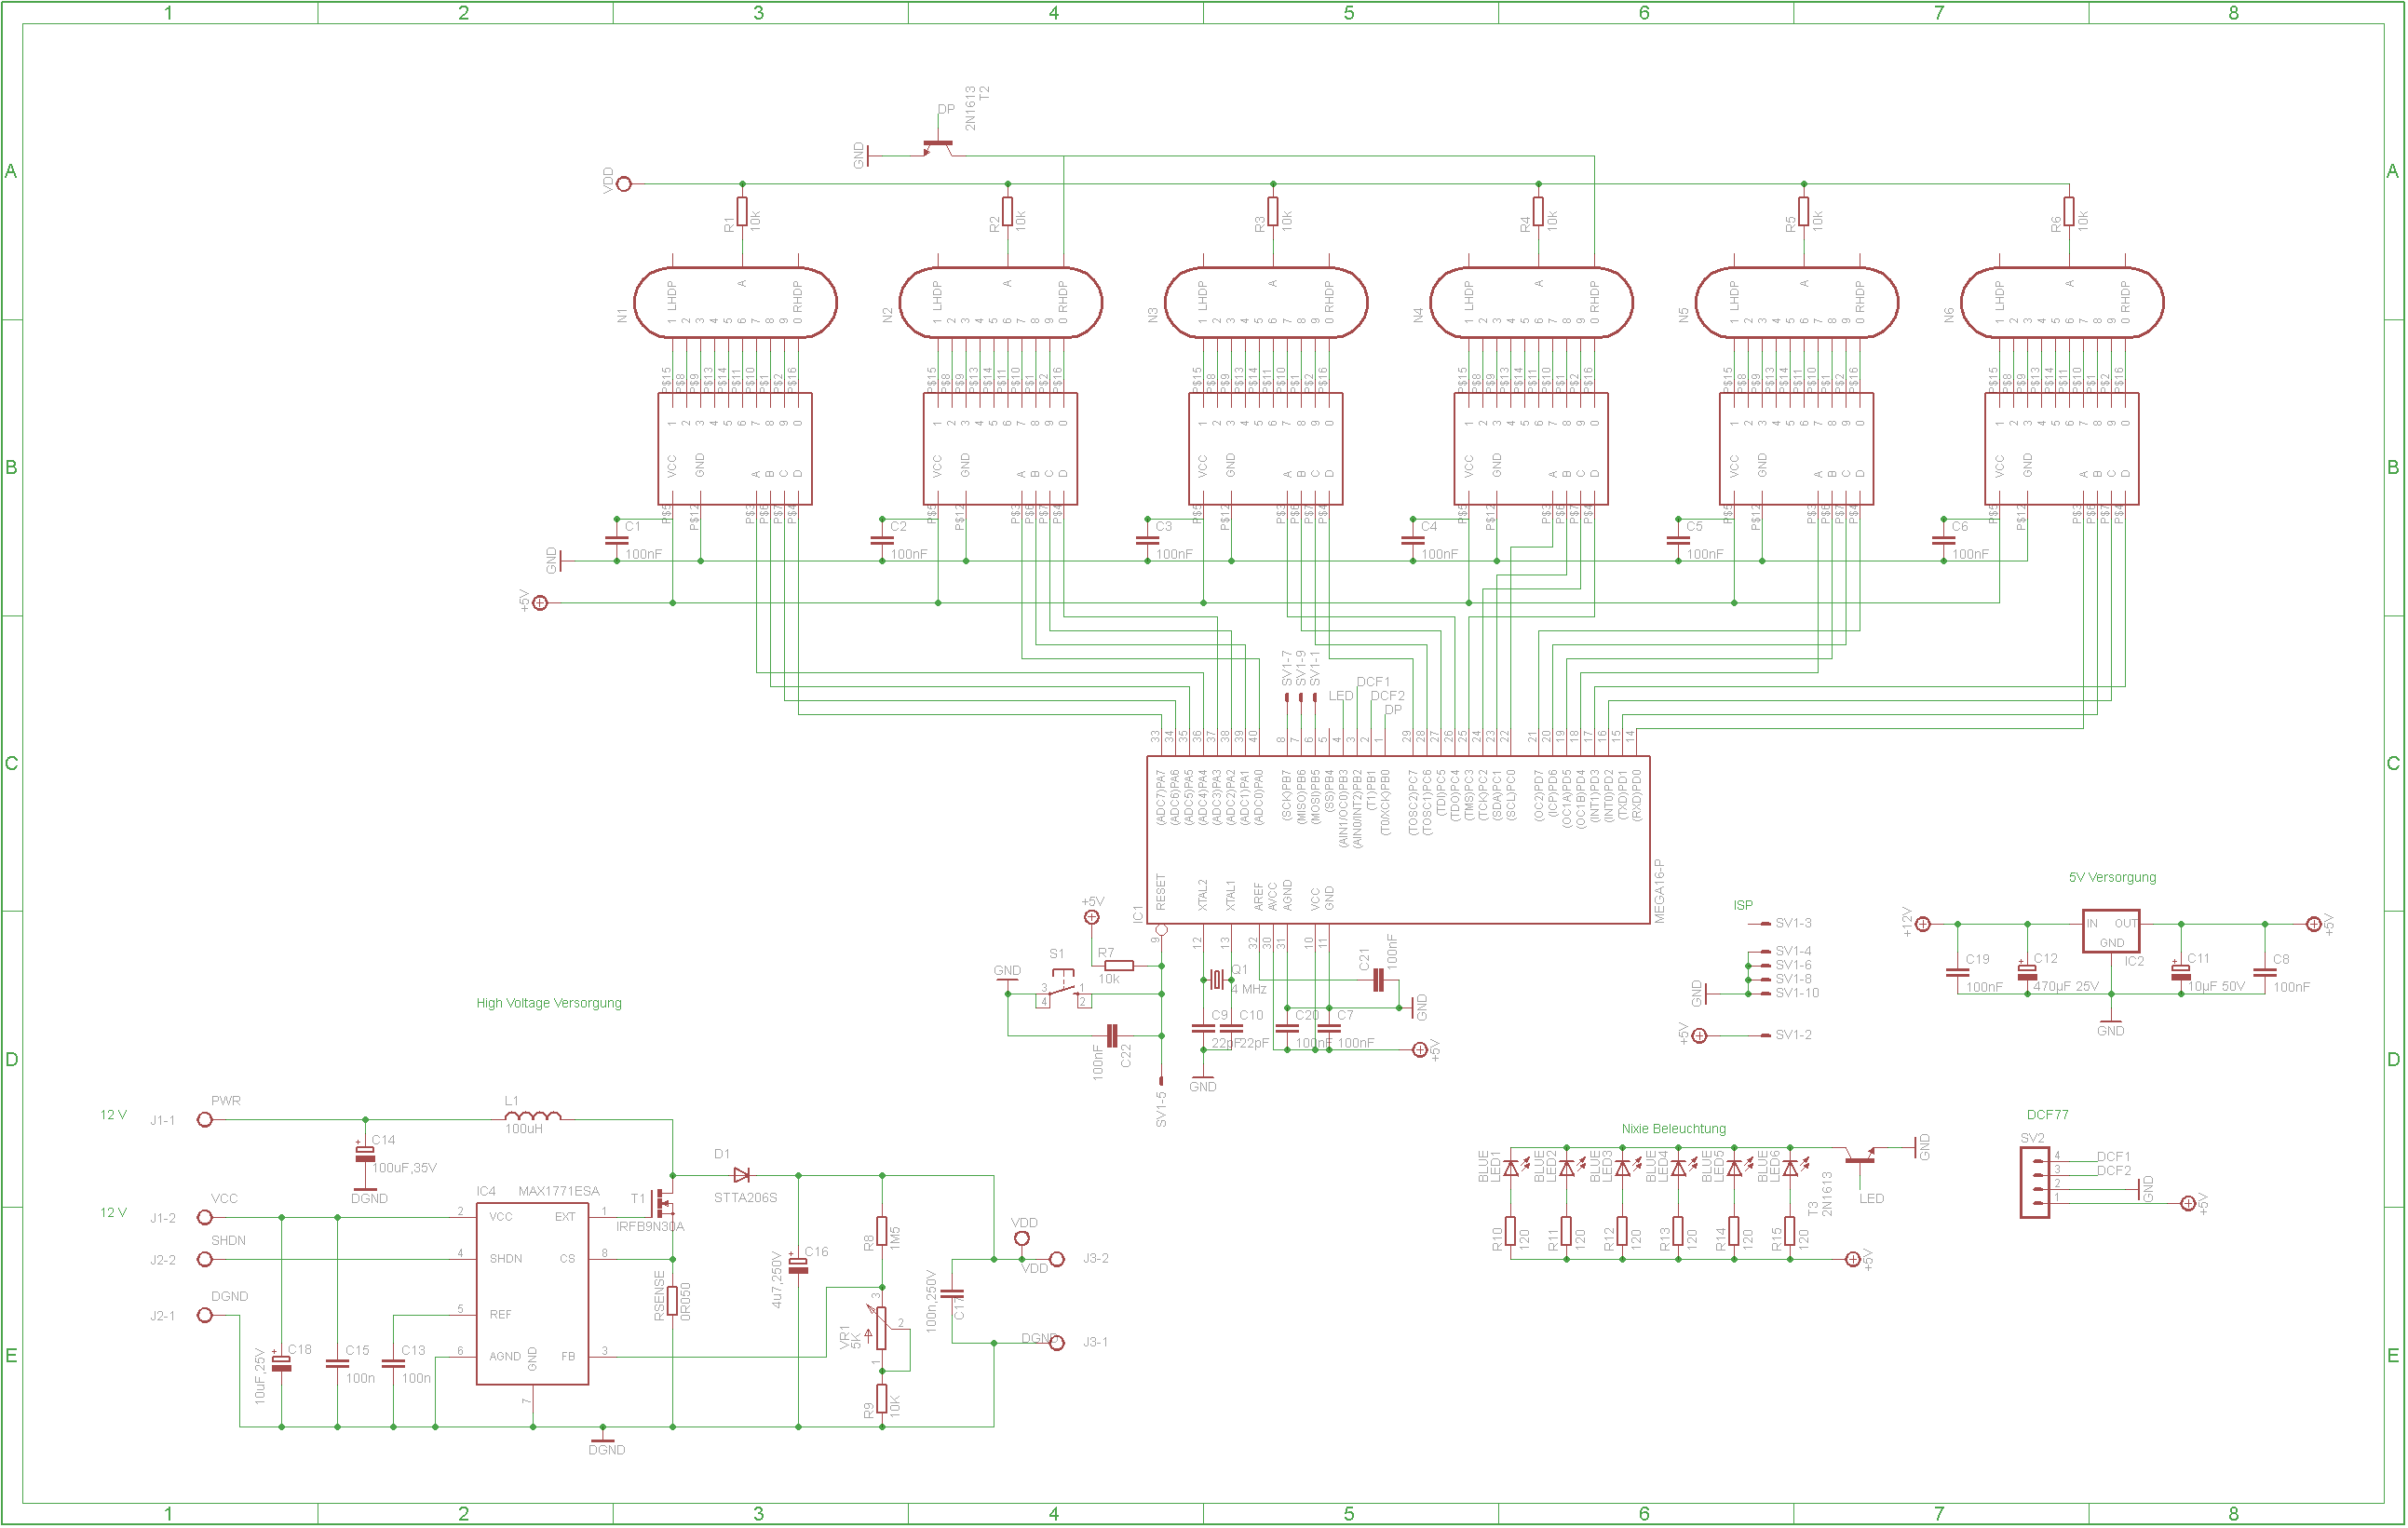Image resolution: width=2408 pixels, height=1528 pixels.
Task: Select resistor R1 10k symbol
Action: (x=742, y=212)
